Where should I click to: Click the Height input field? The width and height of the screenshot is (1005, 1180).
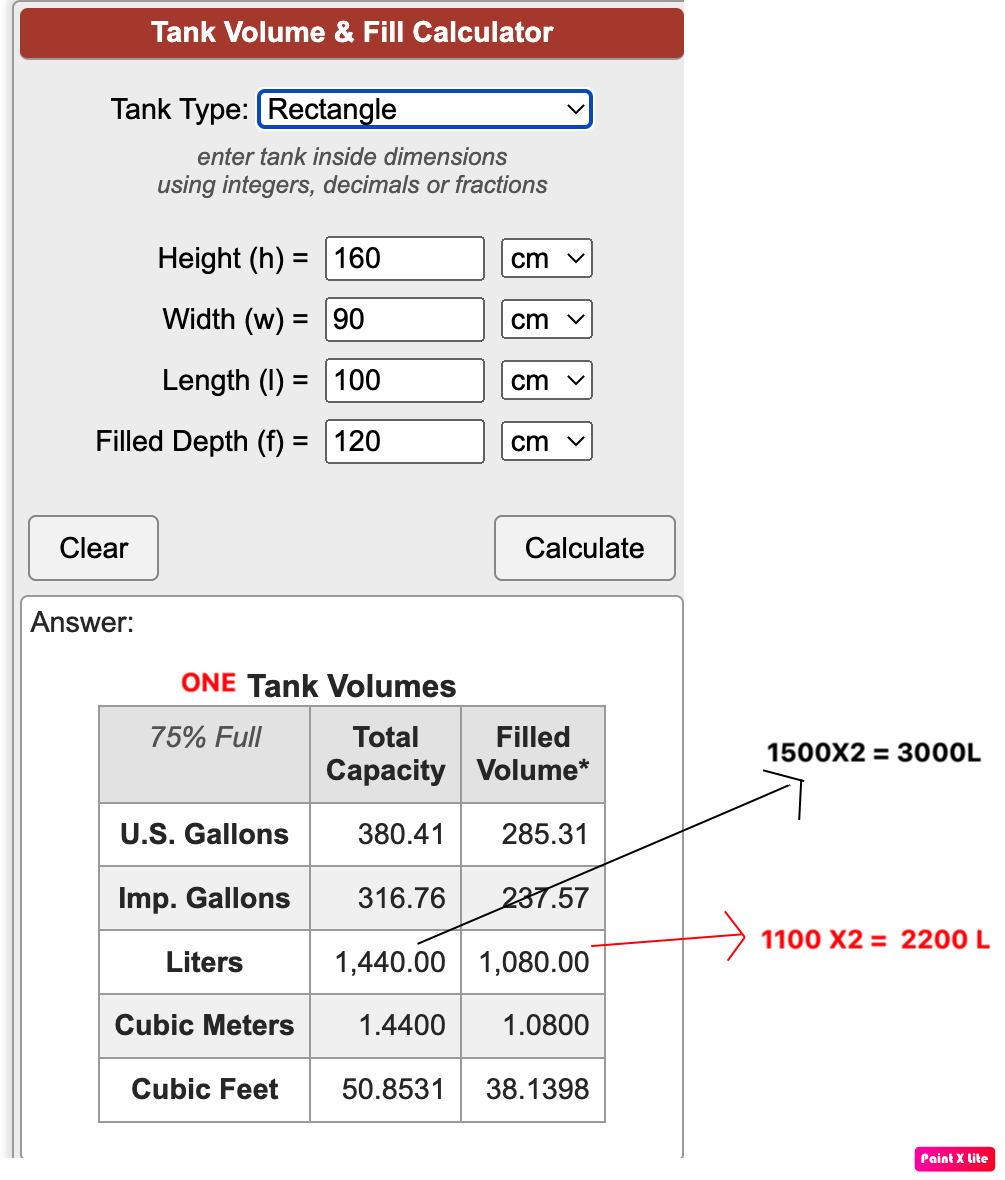[404, 259]
